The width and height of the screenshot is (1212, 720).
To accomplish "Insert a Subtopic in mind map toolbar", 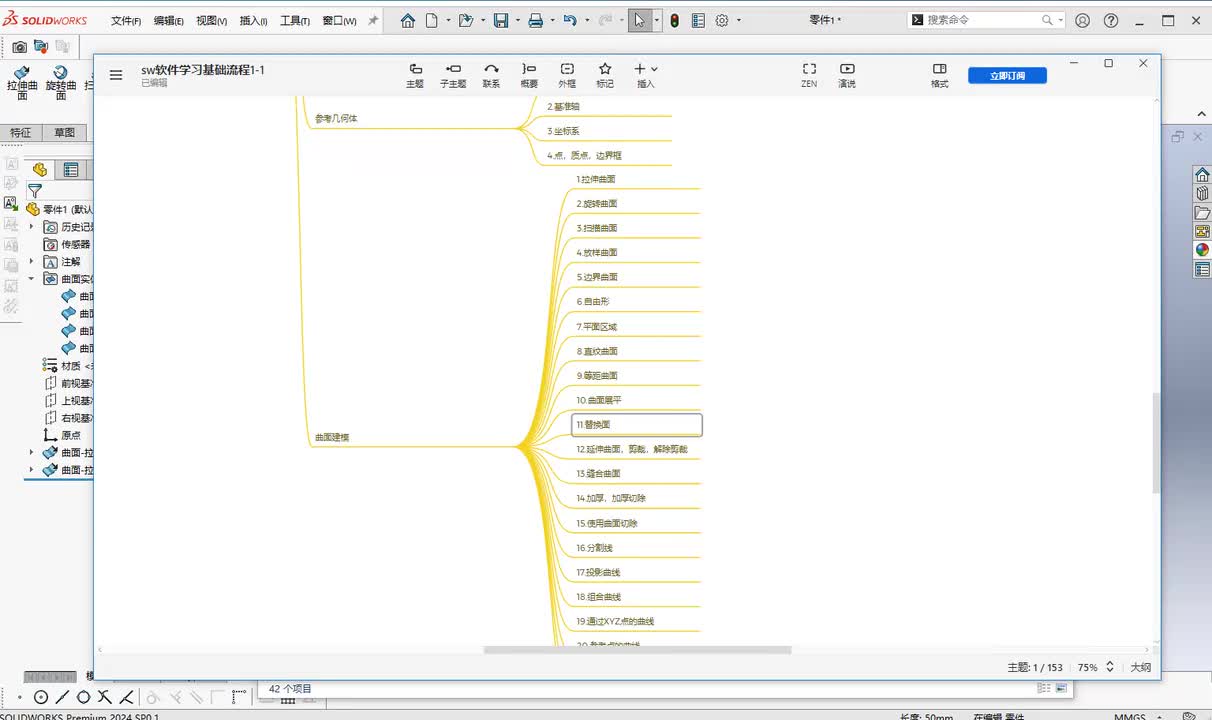I will (x=453, y=75).
